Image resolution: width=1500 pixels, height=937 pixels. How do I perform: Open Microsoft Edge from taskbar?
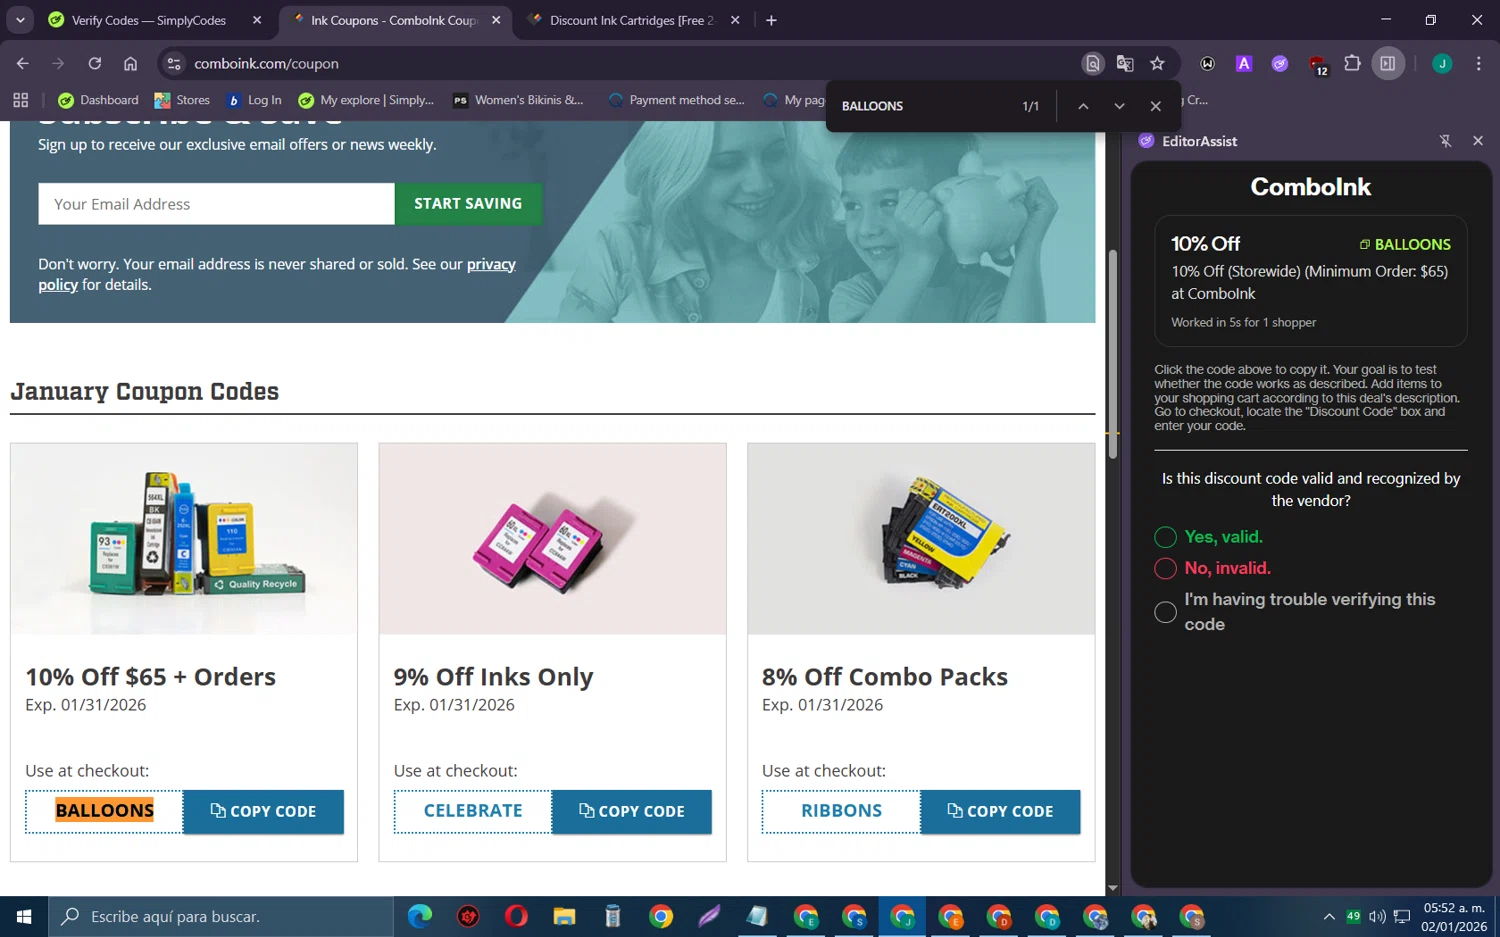tap(420, 916)
